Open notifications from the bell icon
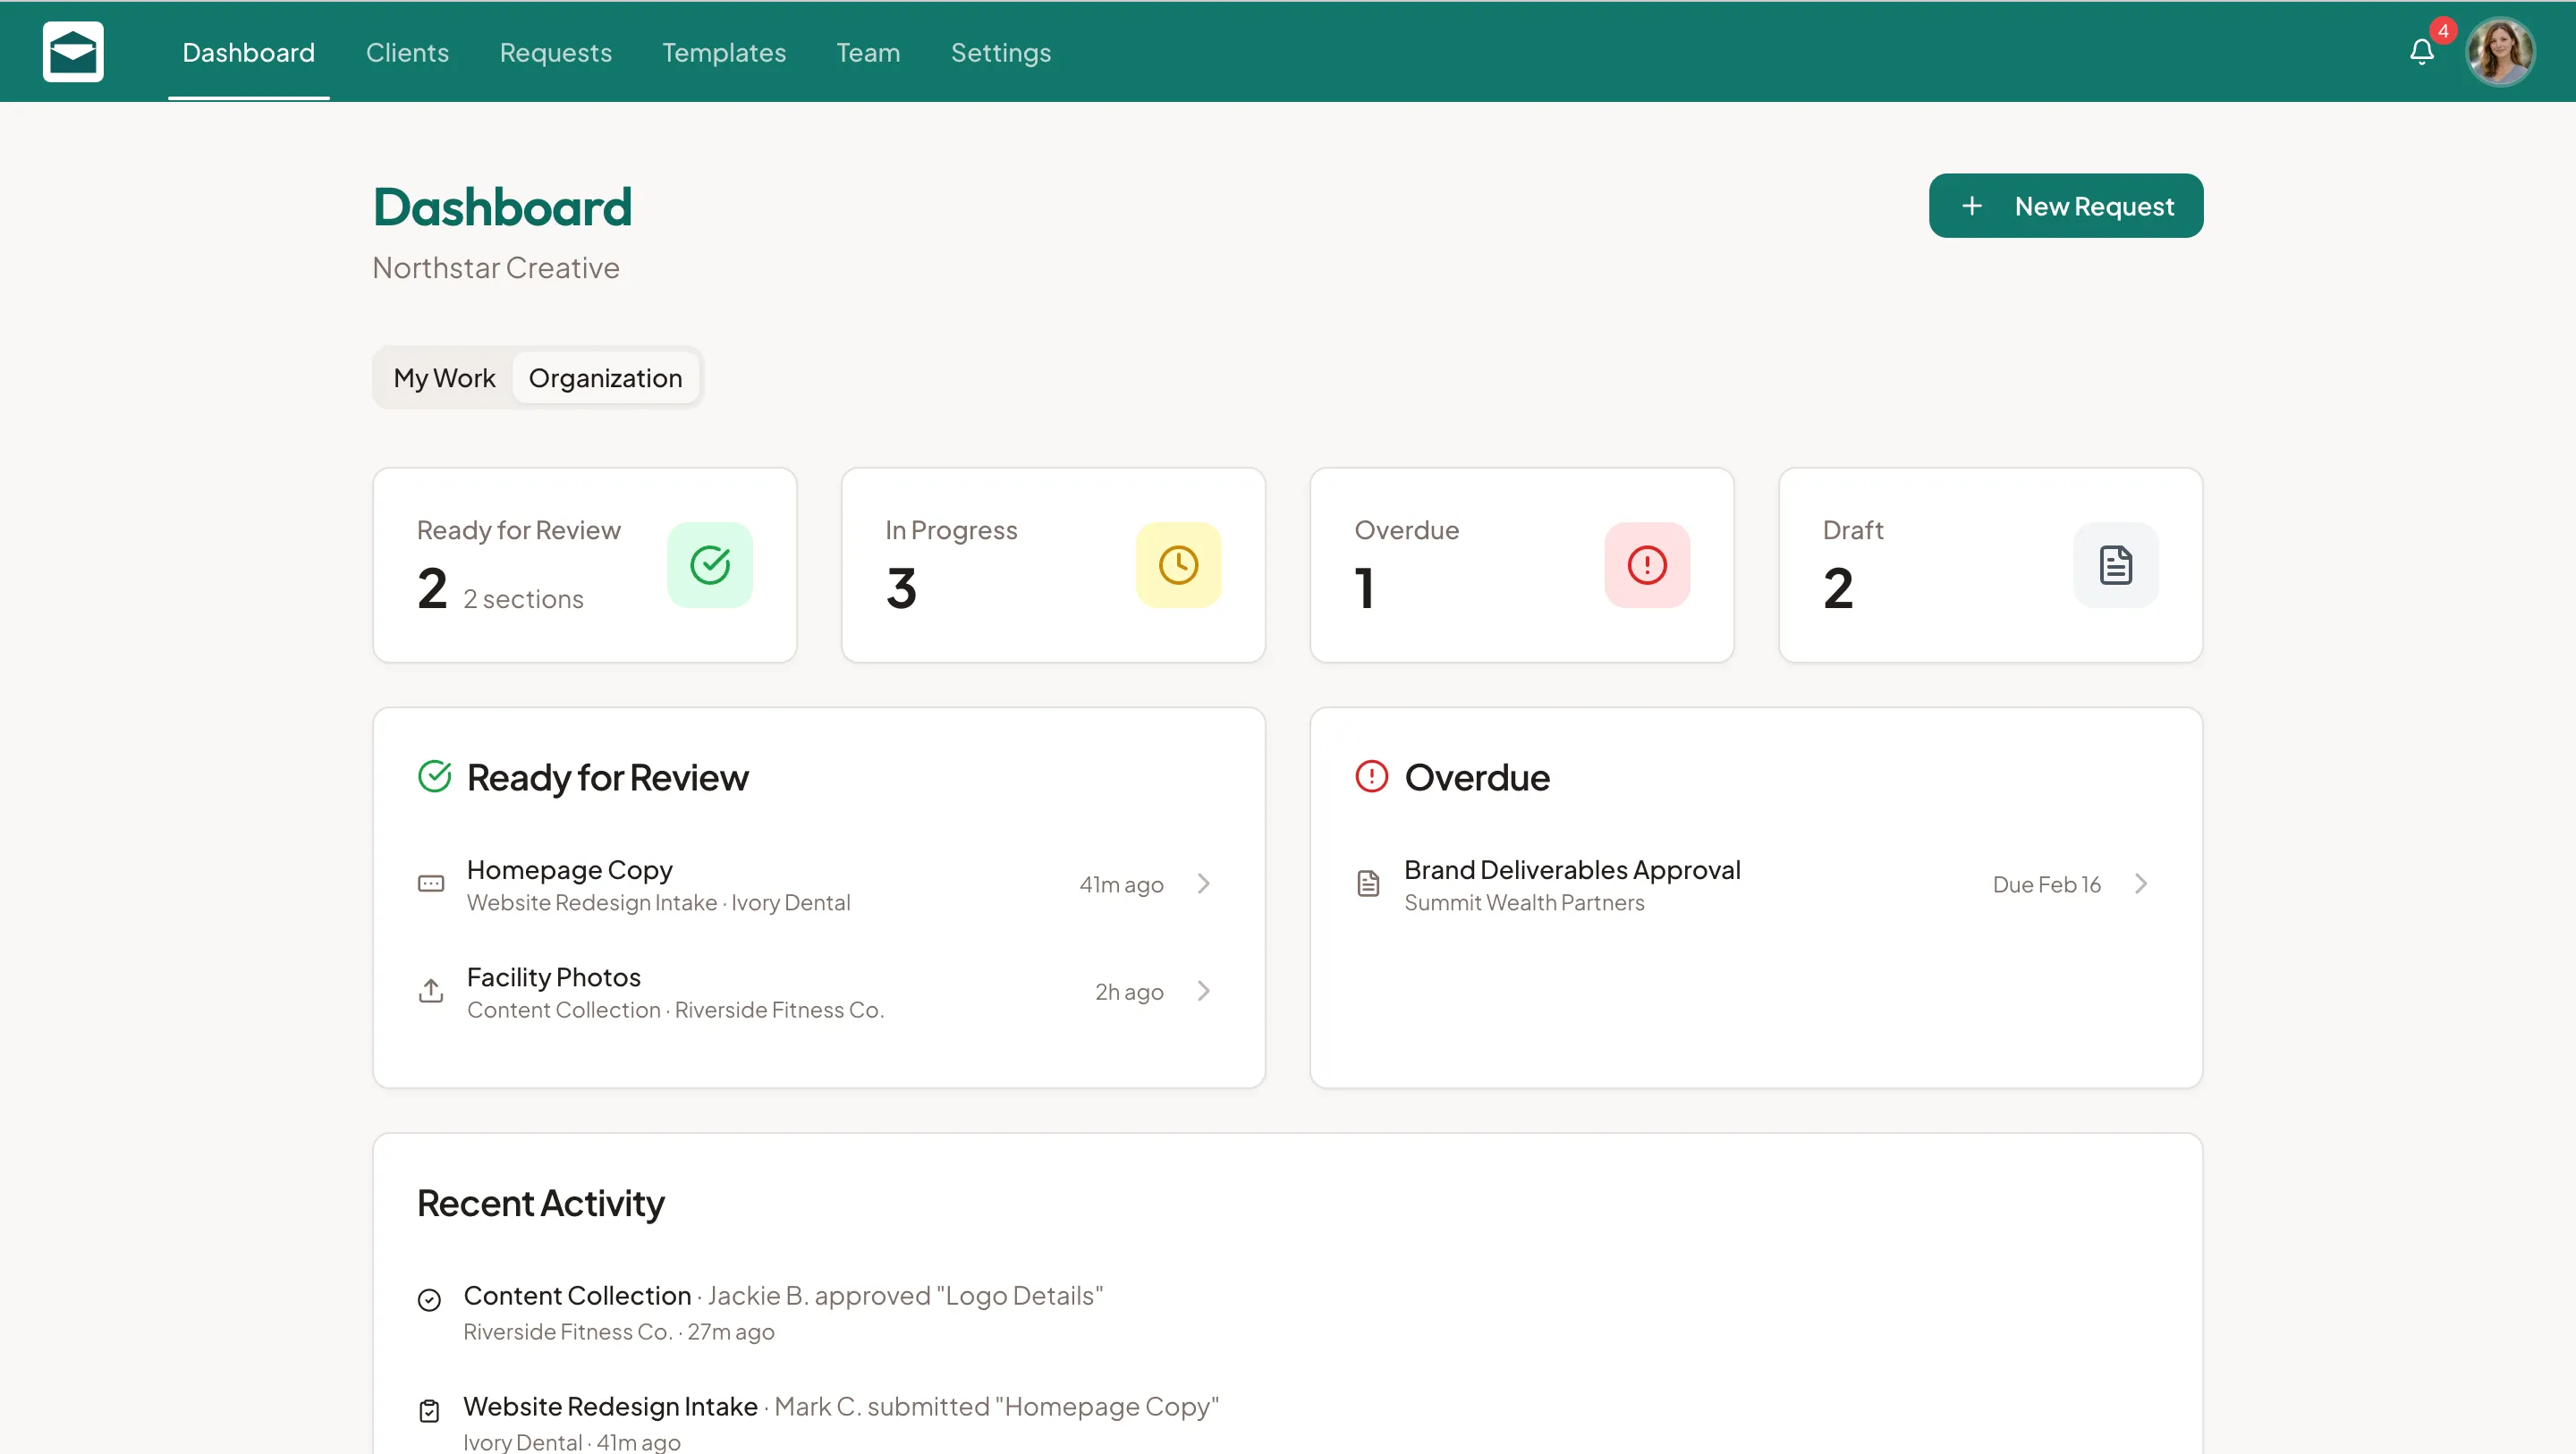2576x1454 pixels. point(2421,52)
